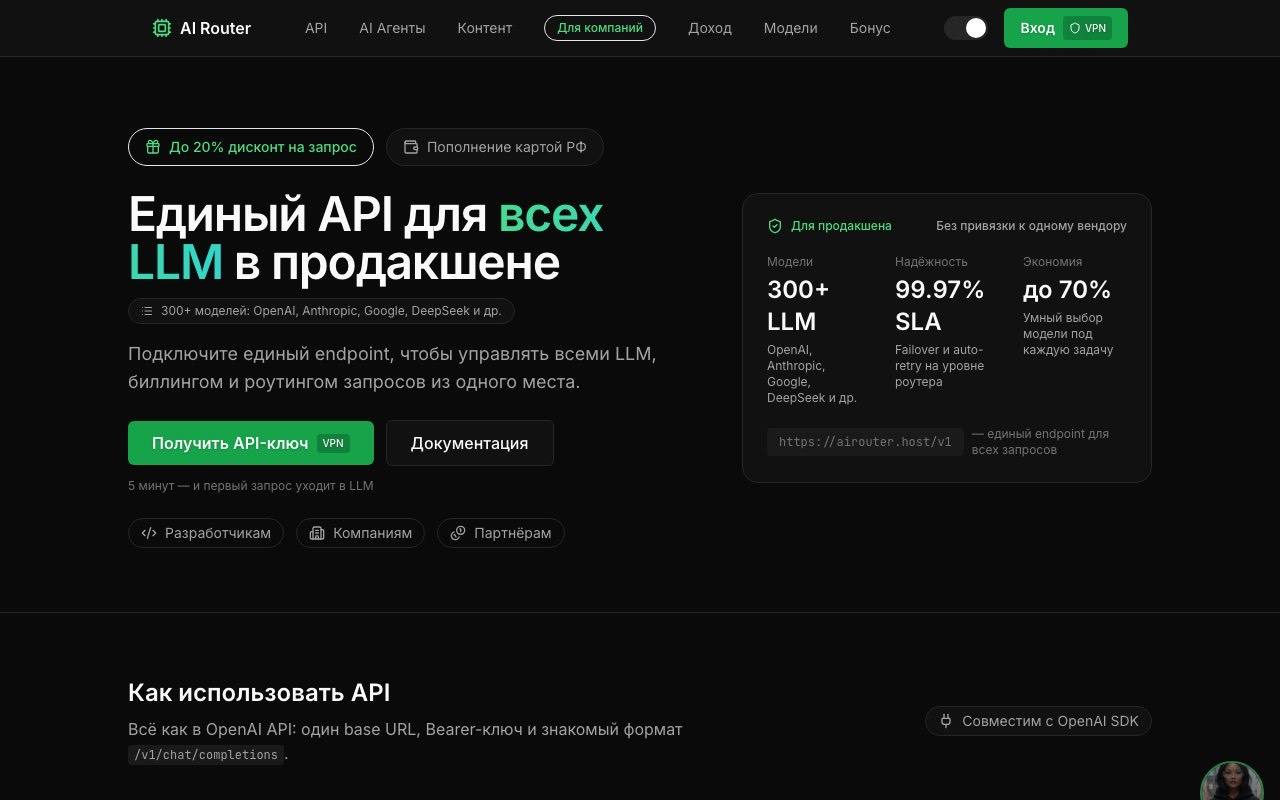Click the code icon in Разработчикам chip
Screen dimensions: 1280x800
[x=149, y=533]
